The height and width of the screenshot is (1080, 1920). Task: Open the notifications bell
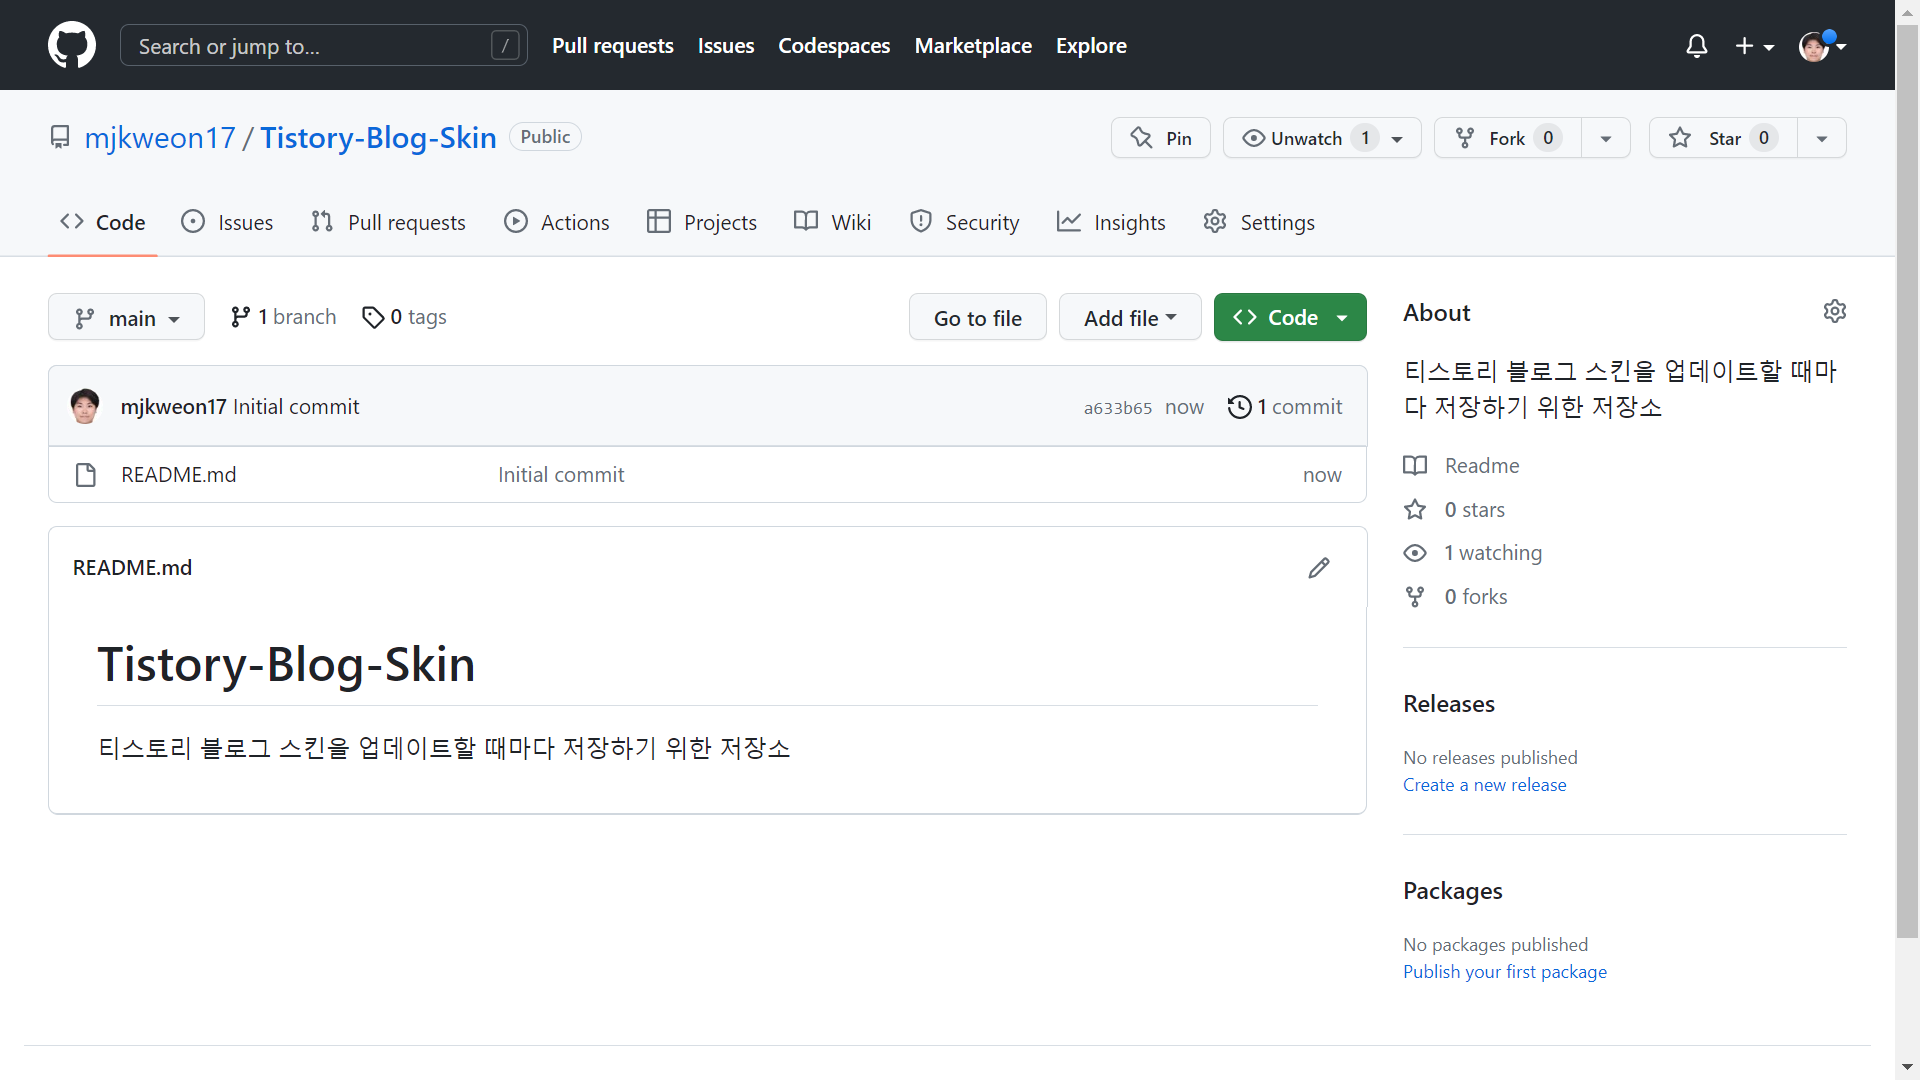click(1696, 46)
